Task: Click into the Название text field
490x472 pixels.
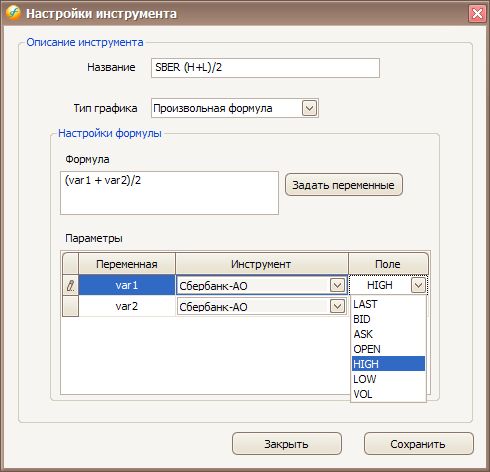Action: [x=265, y=68]
